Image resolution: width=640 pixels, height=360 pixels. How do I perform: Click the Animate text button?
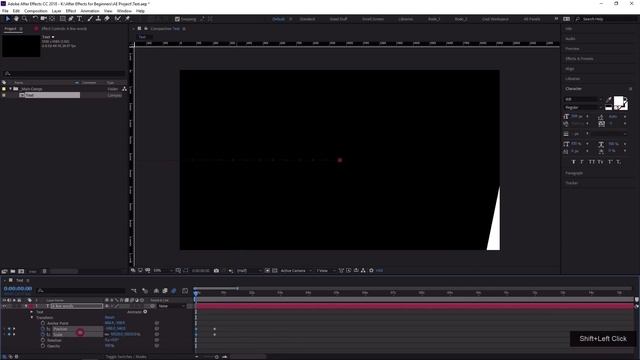[x=137, y=312]
